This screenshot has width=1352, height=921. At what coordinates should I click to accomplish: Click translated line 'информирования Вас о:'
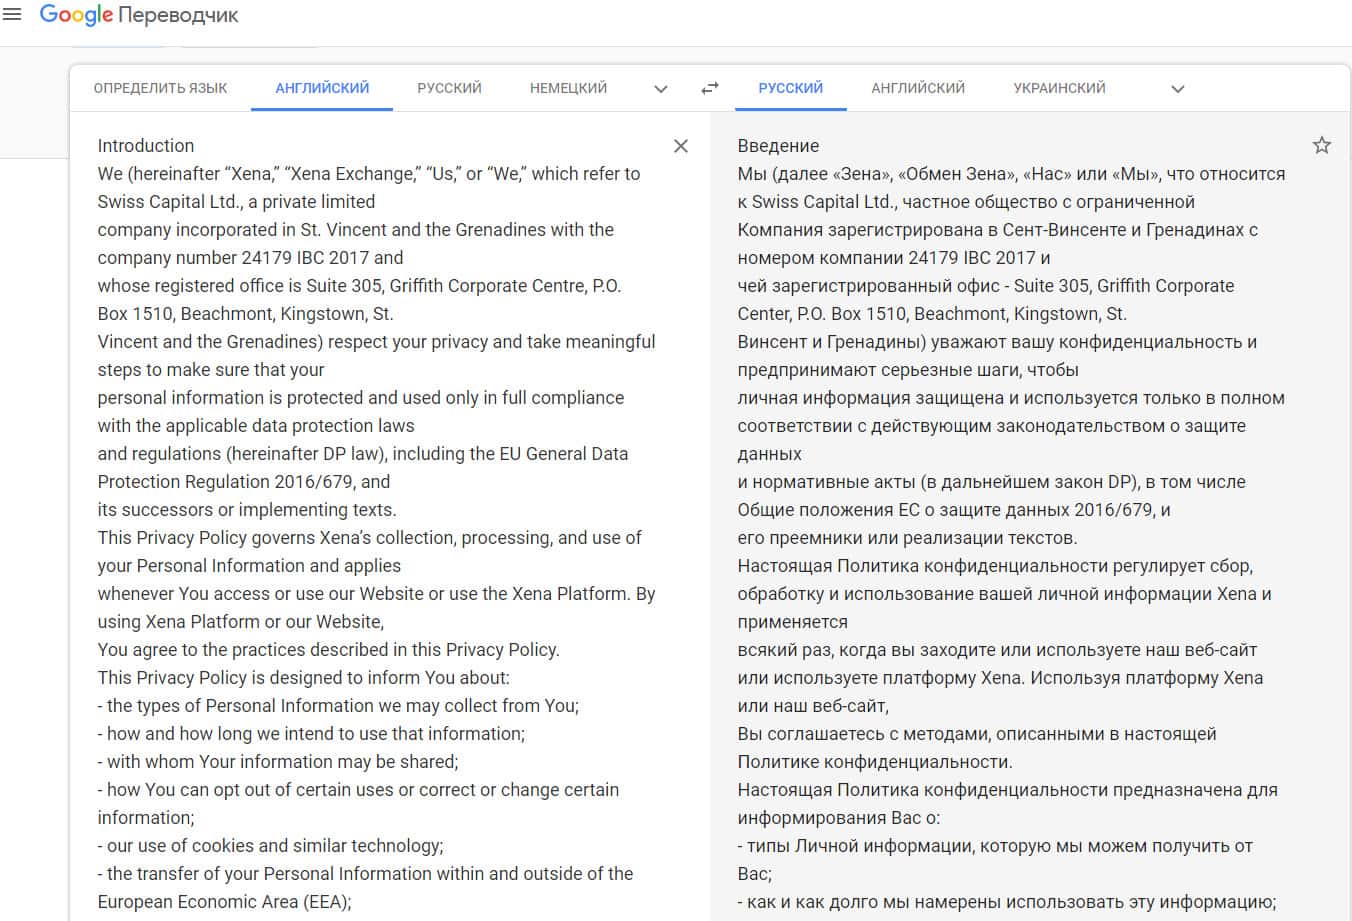click(x=839, y=817)
